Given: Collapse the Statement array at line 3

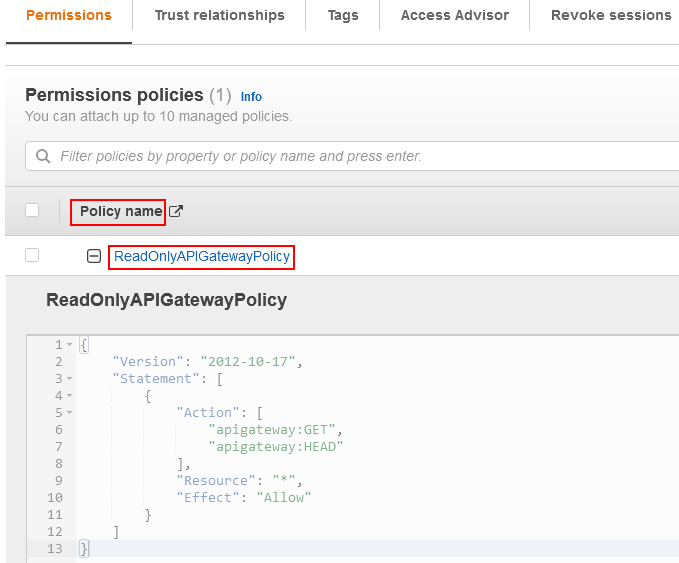Looking at the screenshot, I should (69, 378).
